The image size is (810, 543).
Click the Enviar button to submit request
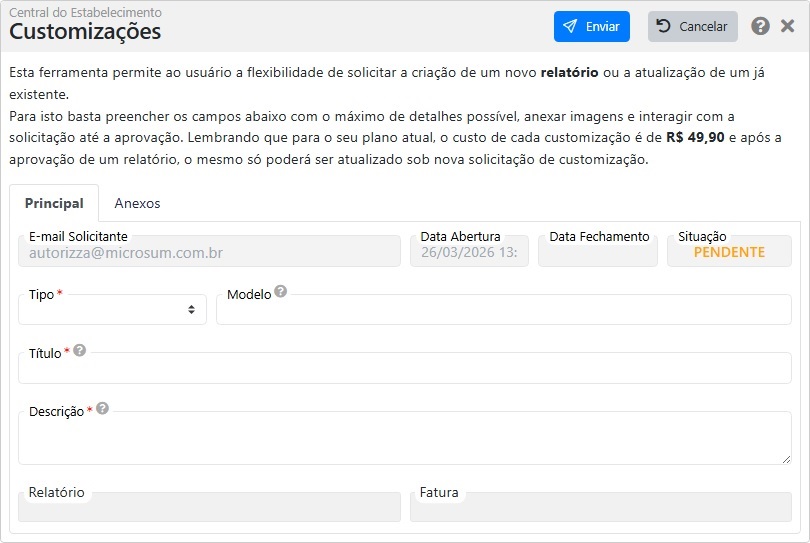pos(591,27)
